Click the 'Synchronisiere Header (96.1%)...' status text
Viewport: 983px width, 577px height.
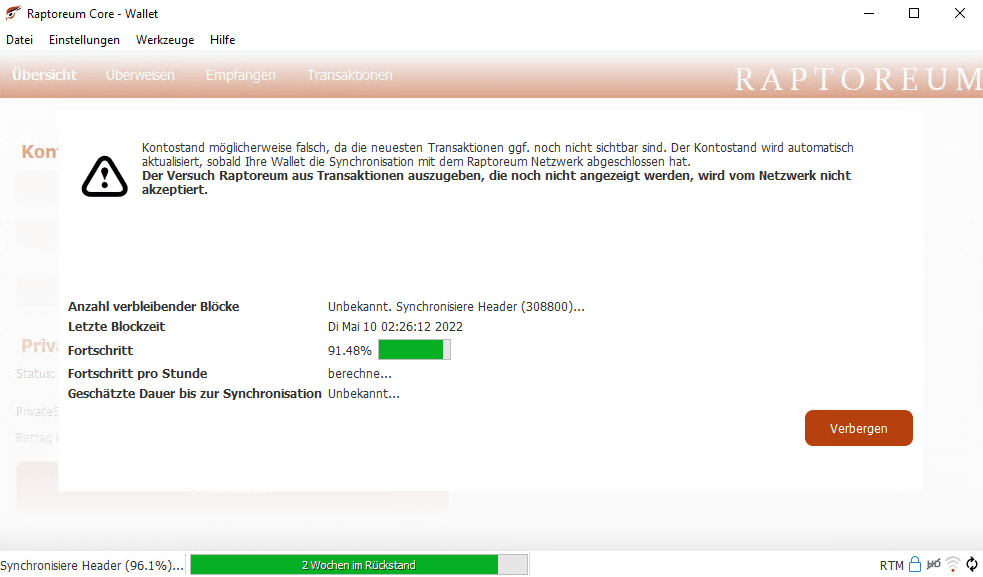[x=92, y=565]
